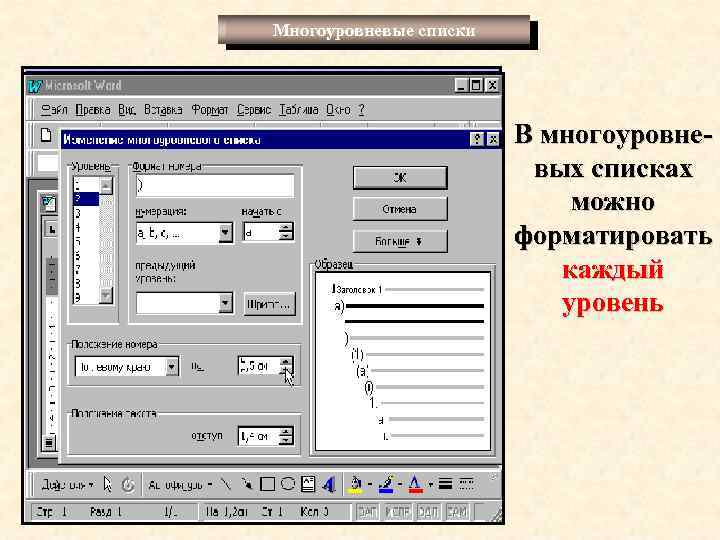Open the нумерация style dropdown
The width and height of the screenshot is (720, 540).
click(x=225, y=233)
